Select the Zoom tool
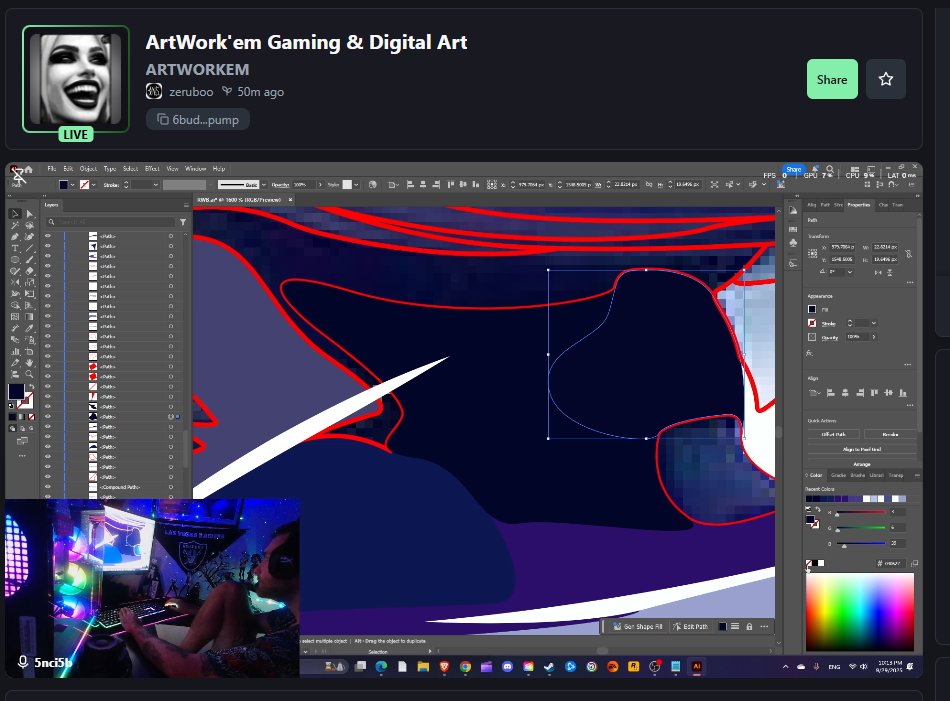This screenshot has width=950, height=701. coord(29,374)
